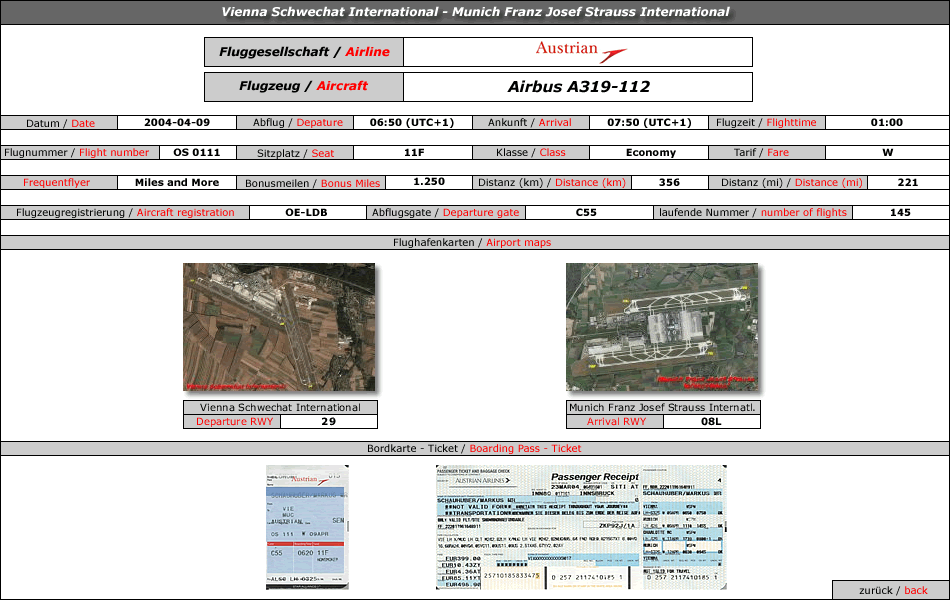Click the page title Vienna Schwechat - Munich
The width and height of the screenshot is (950, 600).
(x=475, y=12)
